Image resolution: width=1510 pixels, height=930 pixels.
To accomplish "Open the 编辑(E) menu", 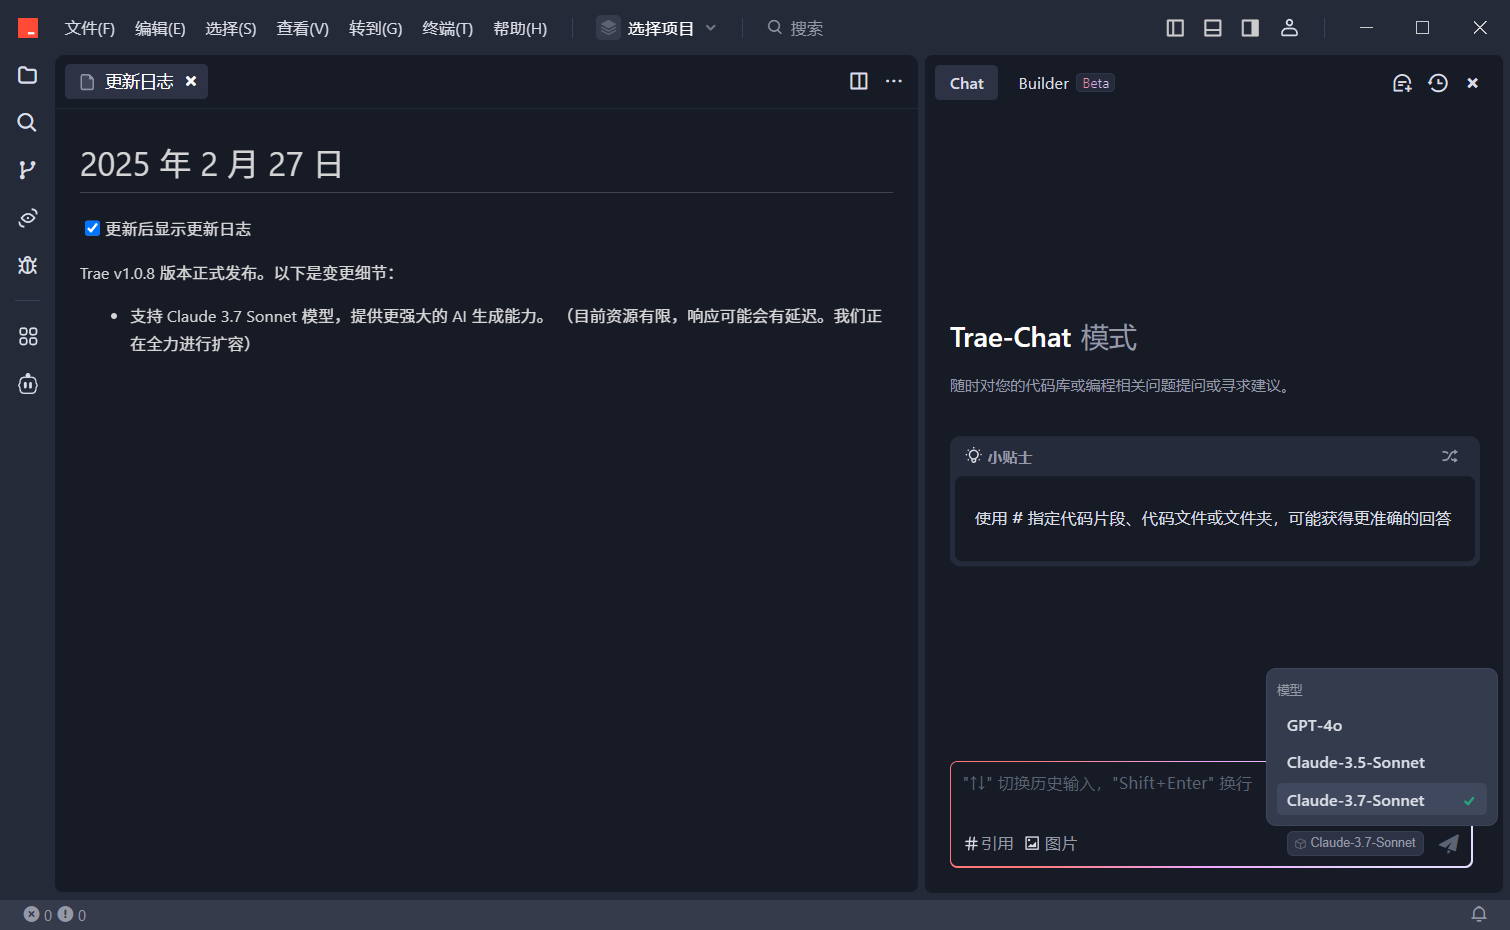I will [x=160, y=28].
